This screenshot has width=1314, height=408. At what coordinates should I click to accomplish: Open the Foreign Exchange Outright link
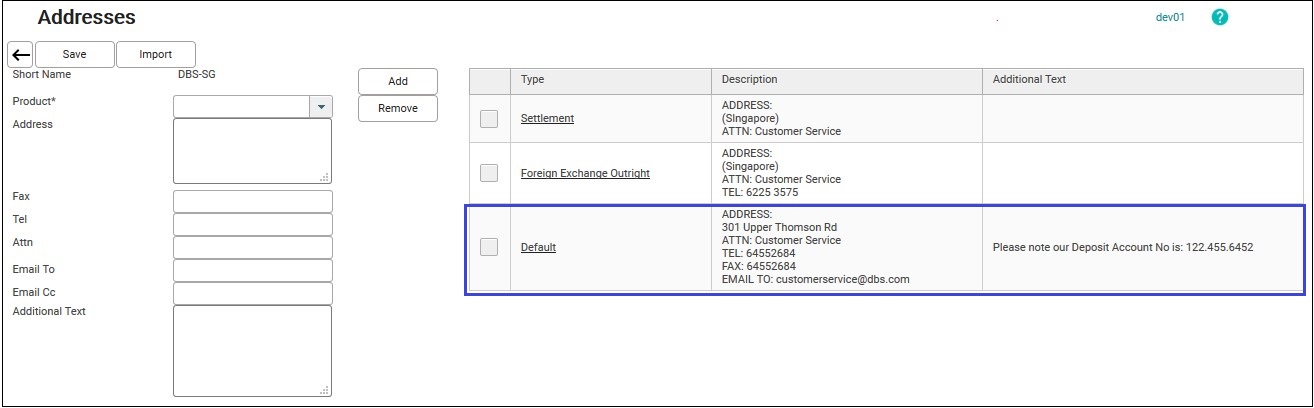click(x=585, y=173)
